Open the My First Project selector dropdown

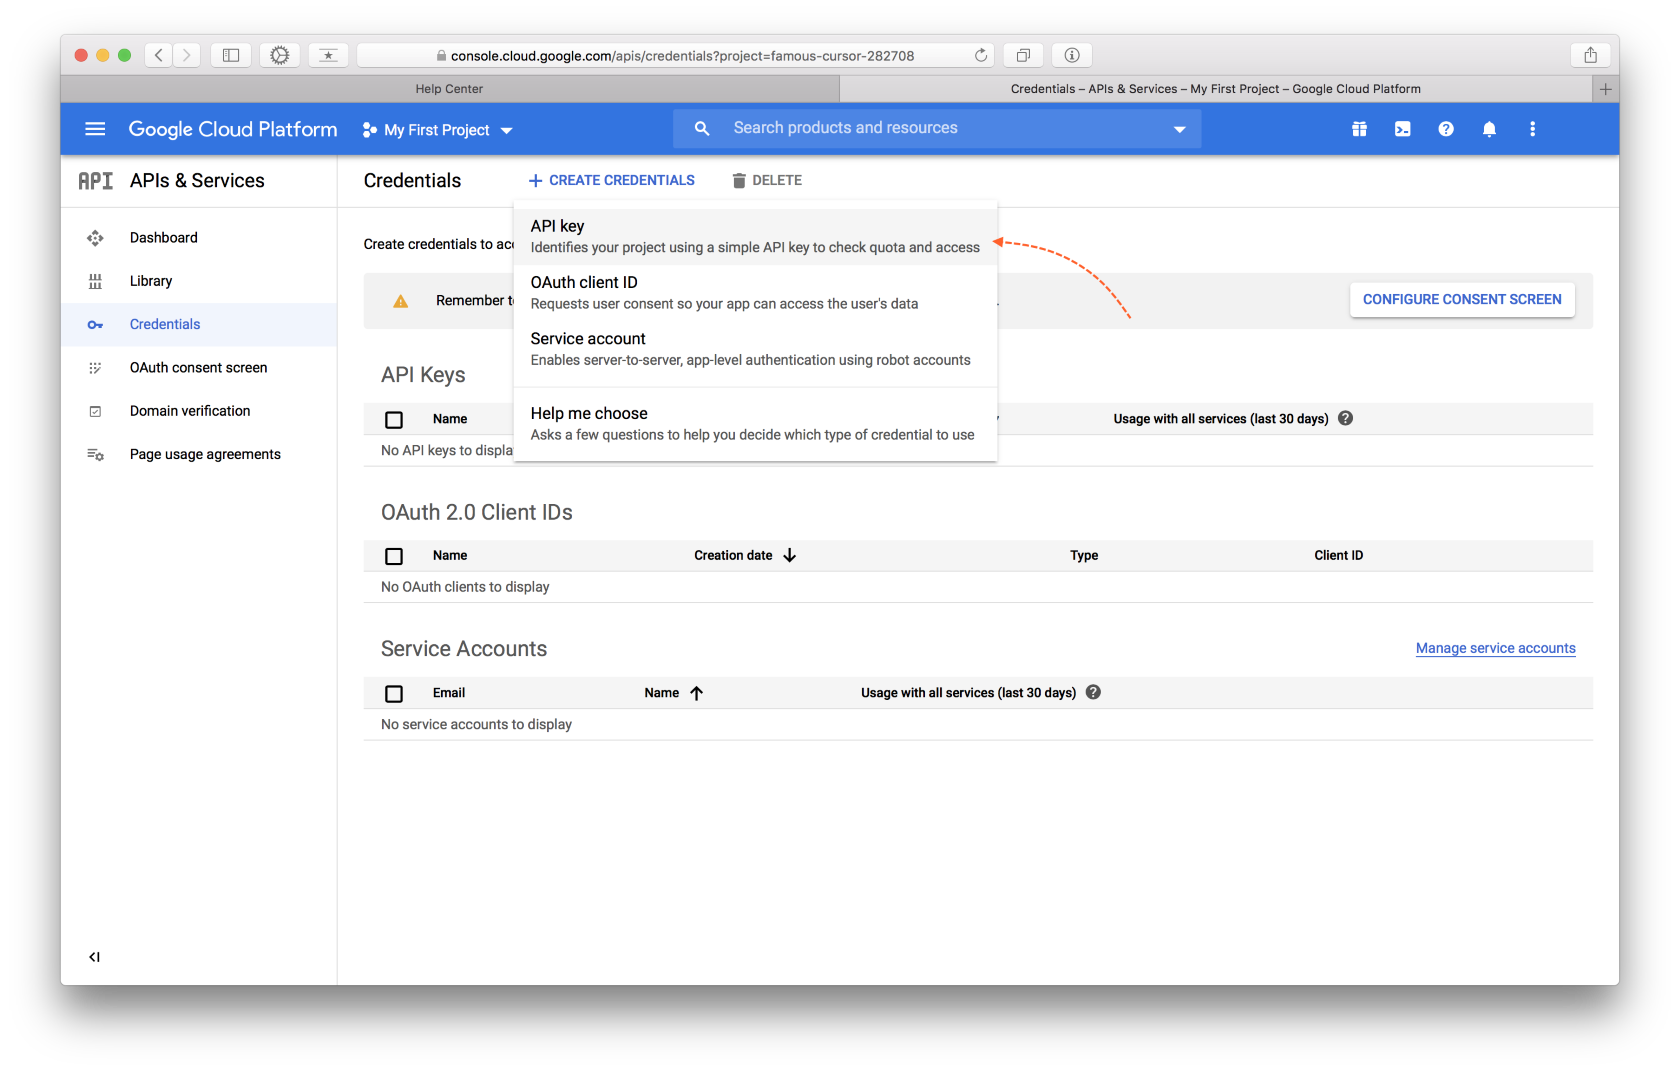pyautogui.click(x=437, y=130)
